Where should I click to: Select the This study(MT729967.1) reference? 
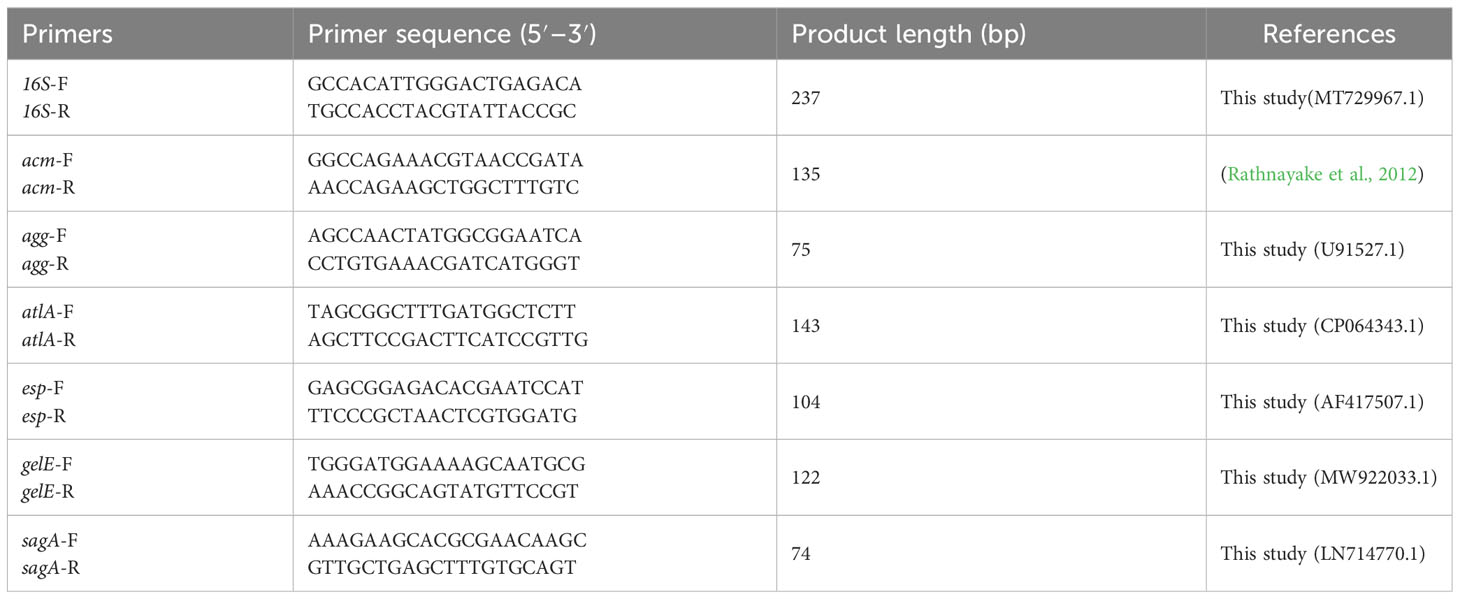1320,98
